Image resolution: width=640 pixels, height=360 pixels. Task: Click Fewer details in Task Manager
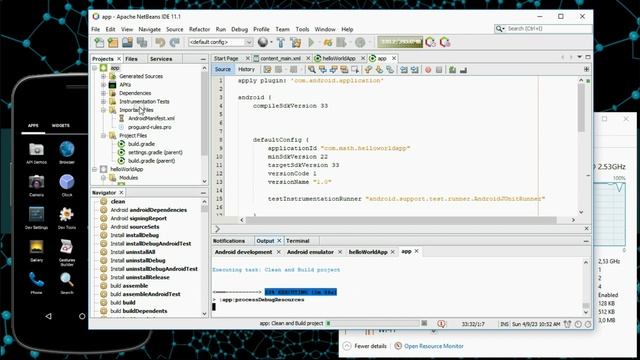coord(370,346)
